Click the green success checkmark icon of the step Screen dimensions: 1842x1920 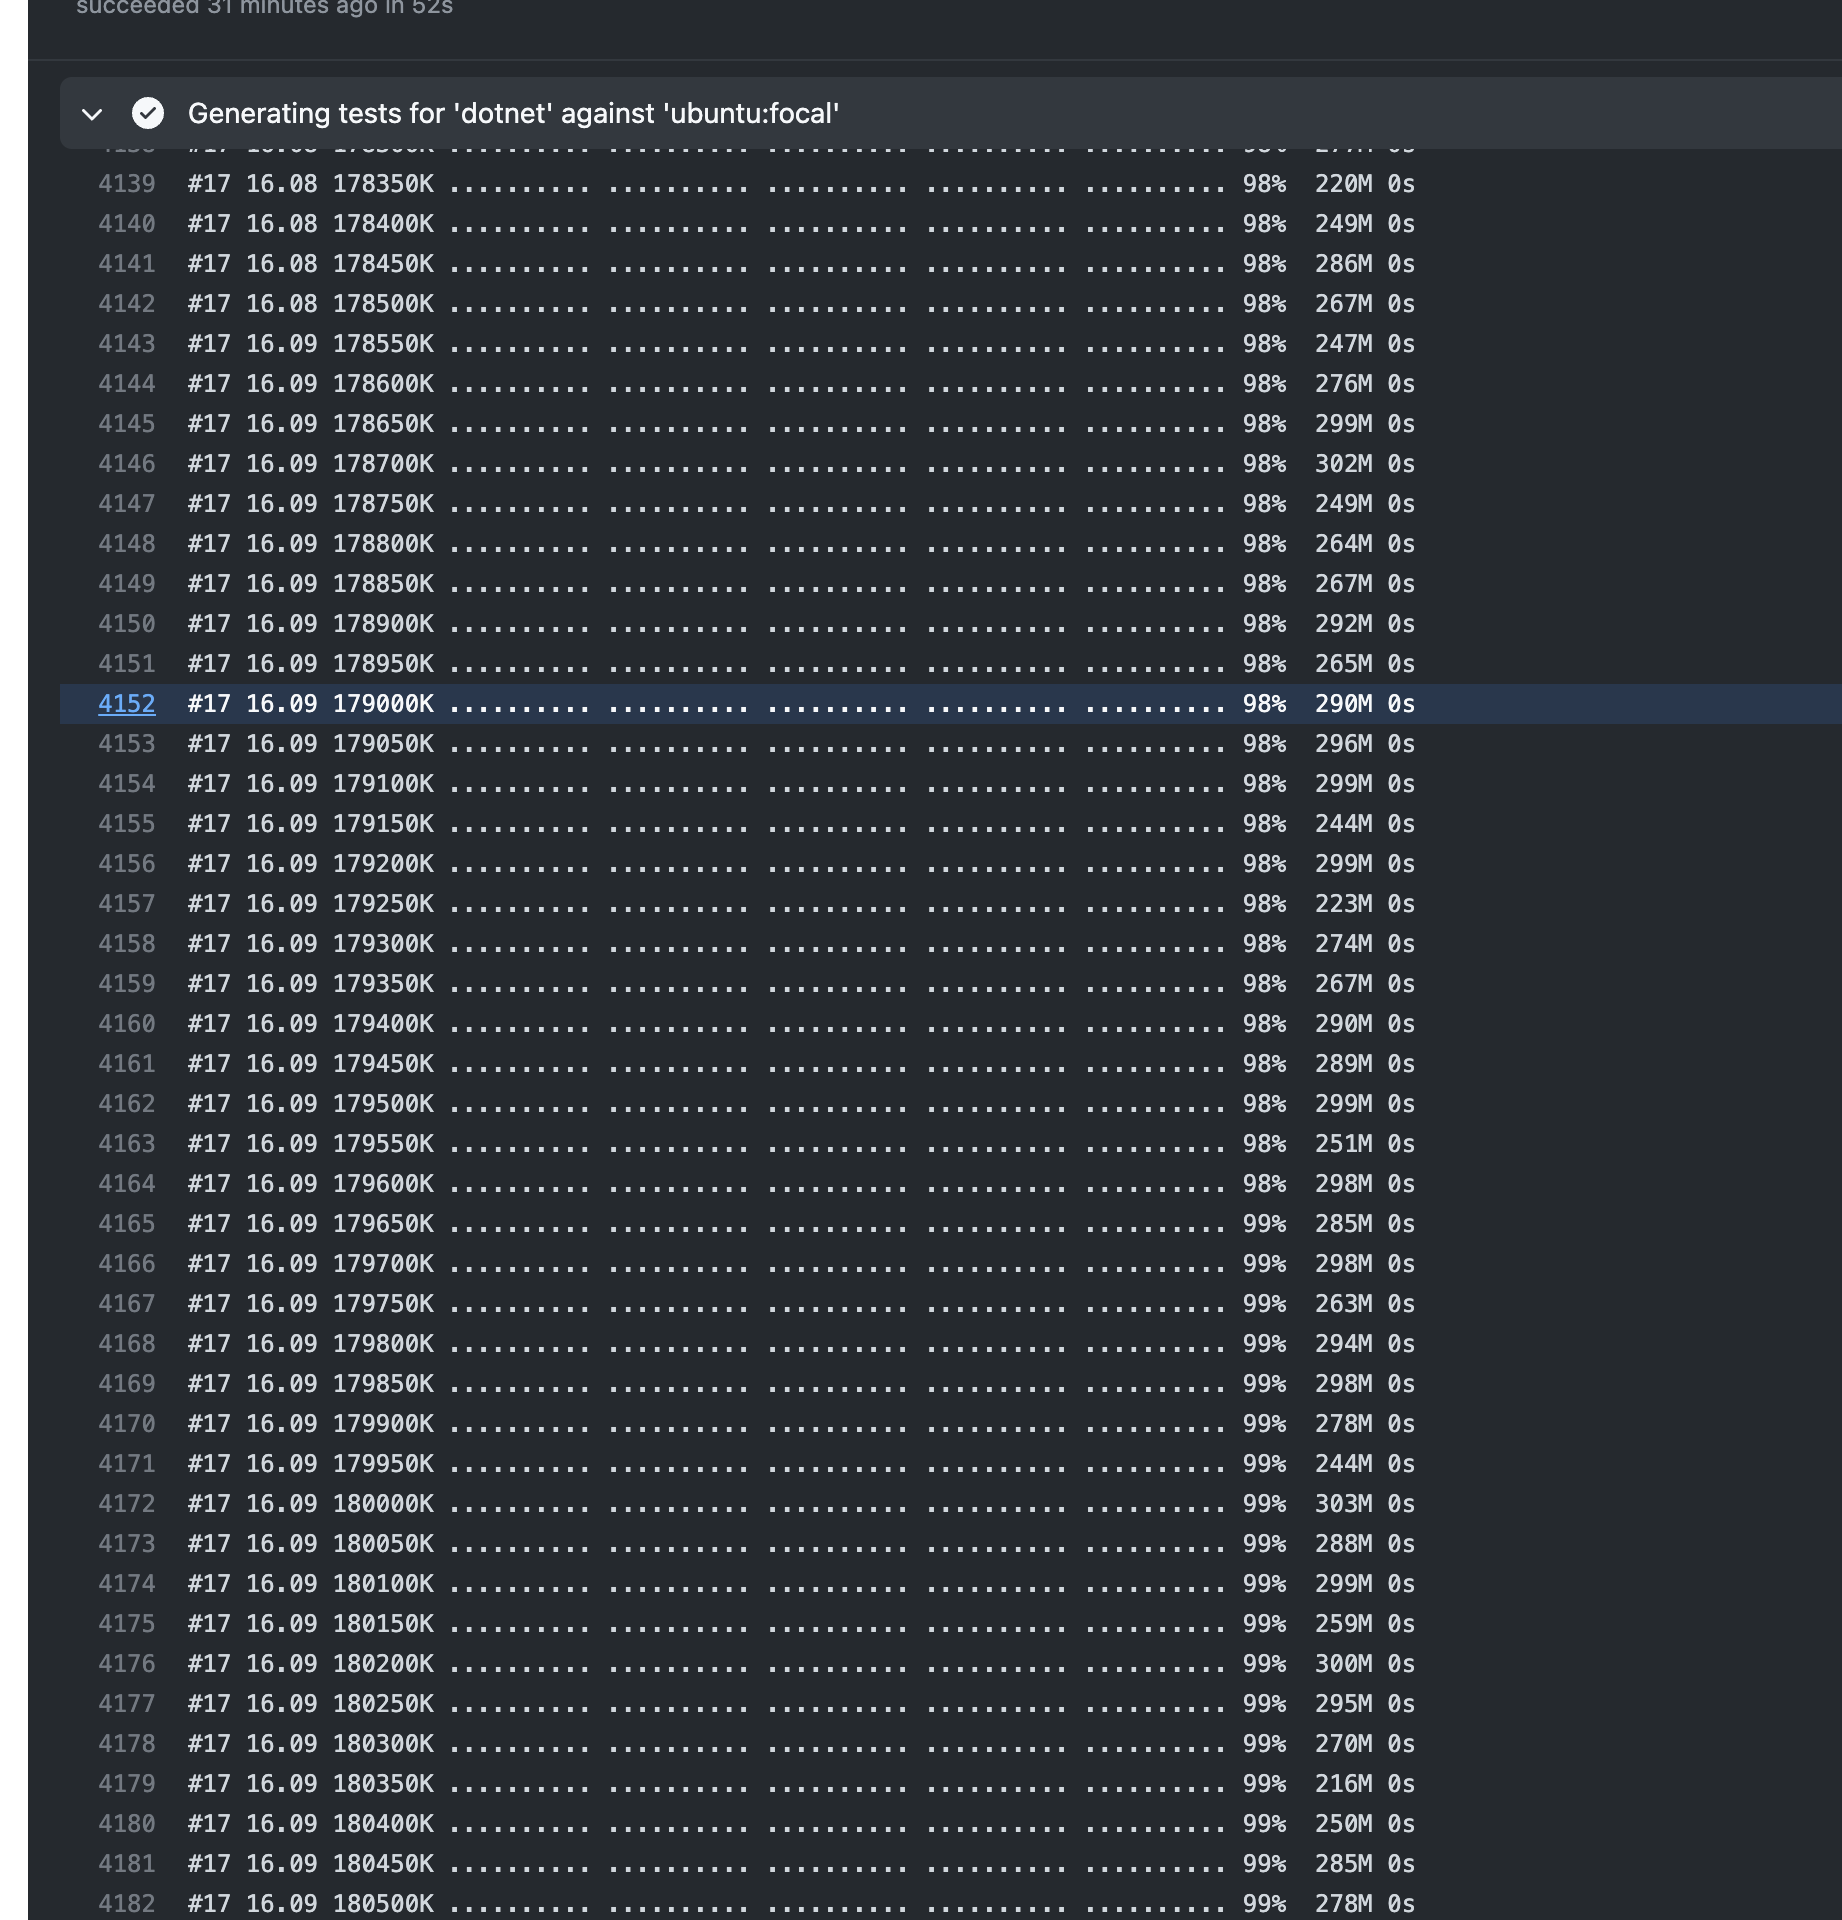[148, 113]
